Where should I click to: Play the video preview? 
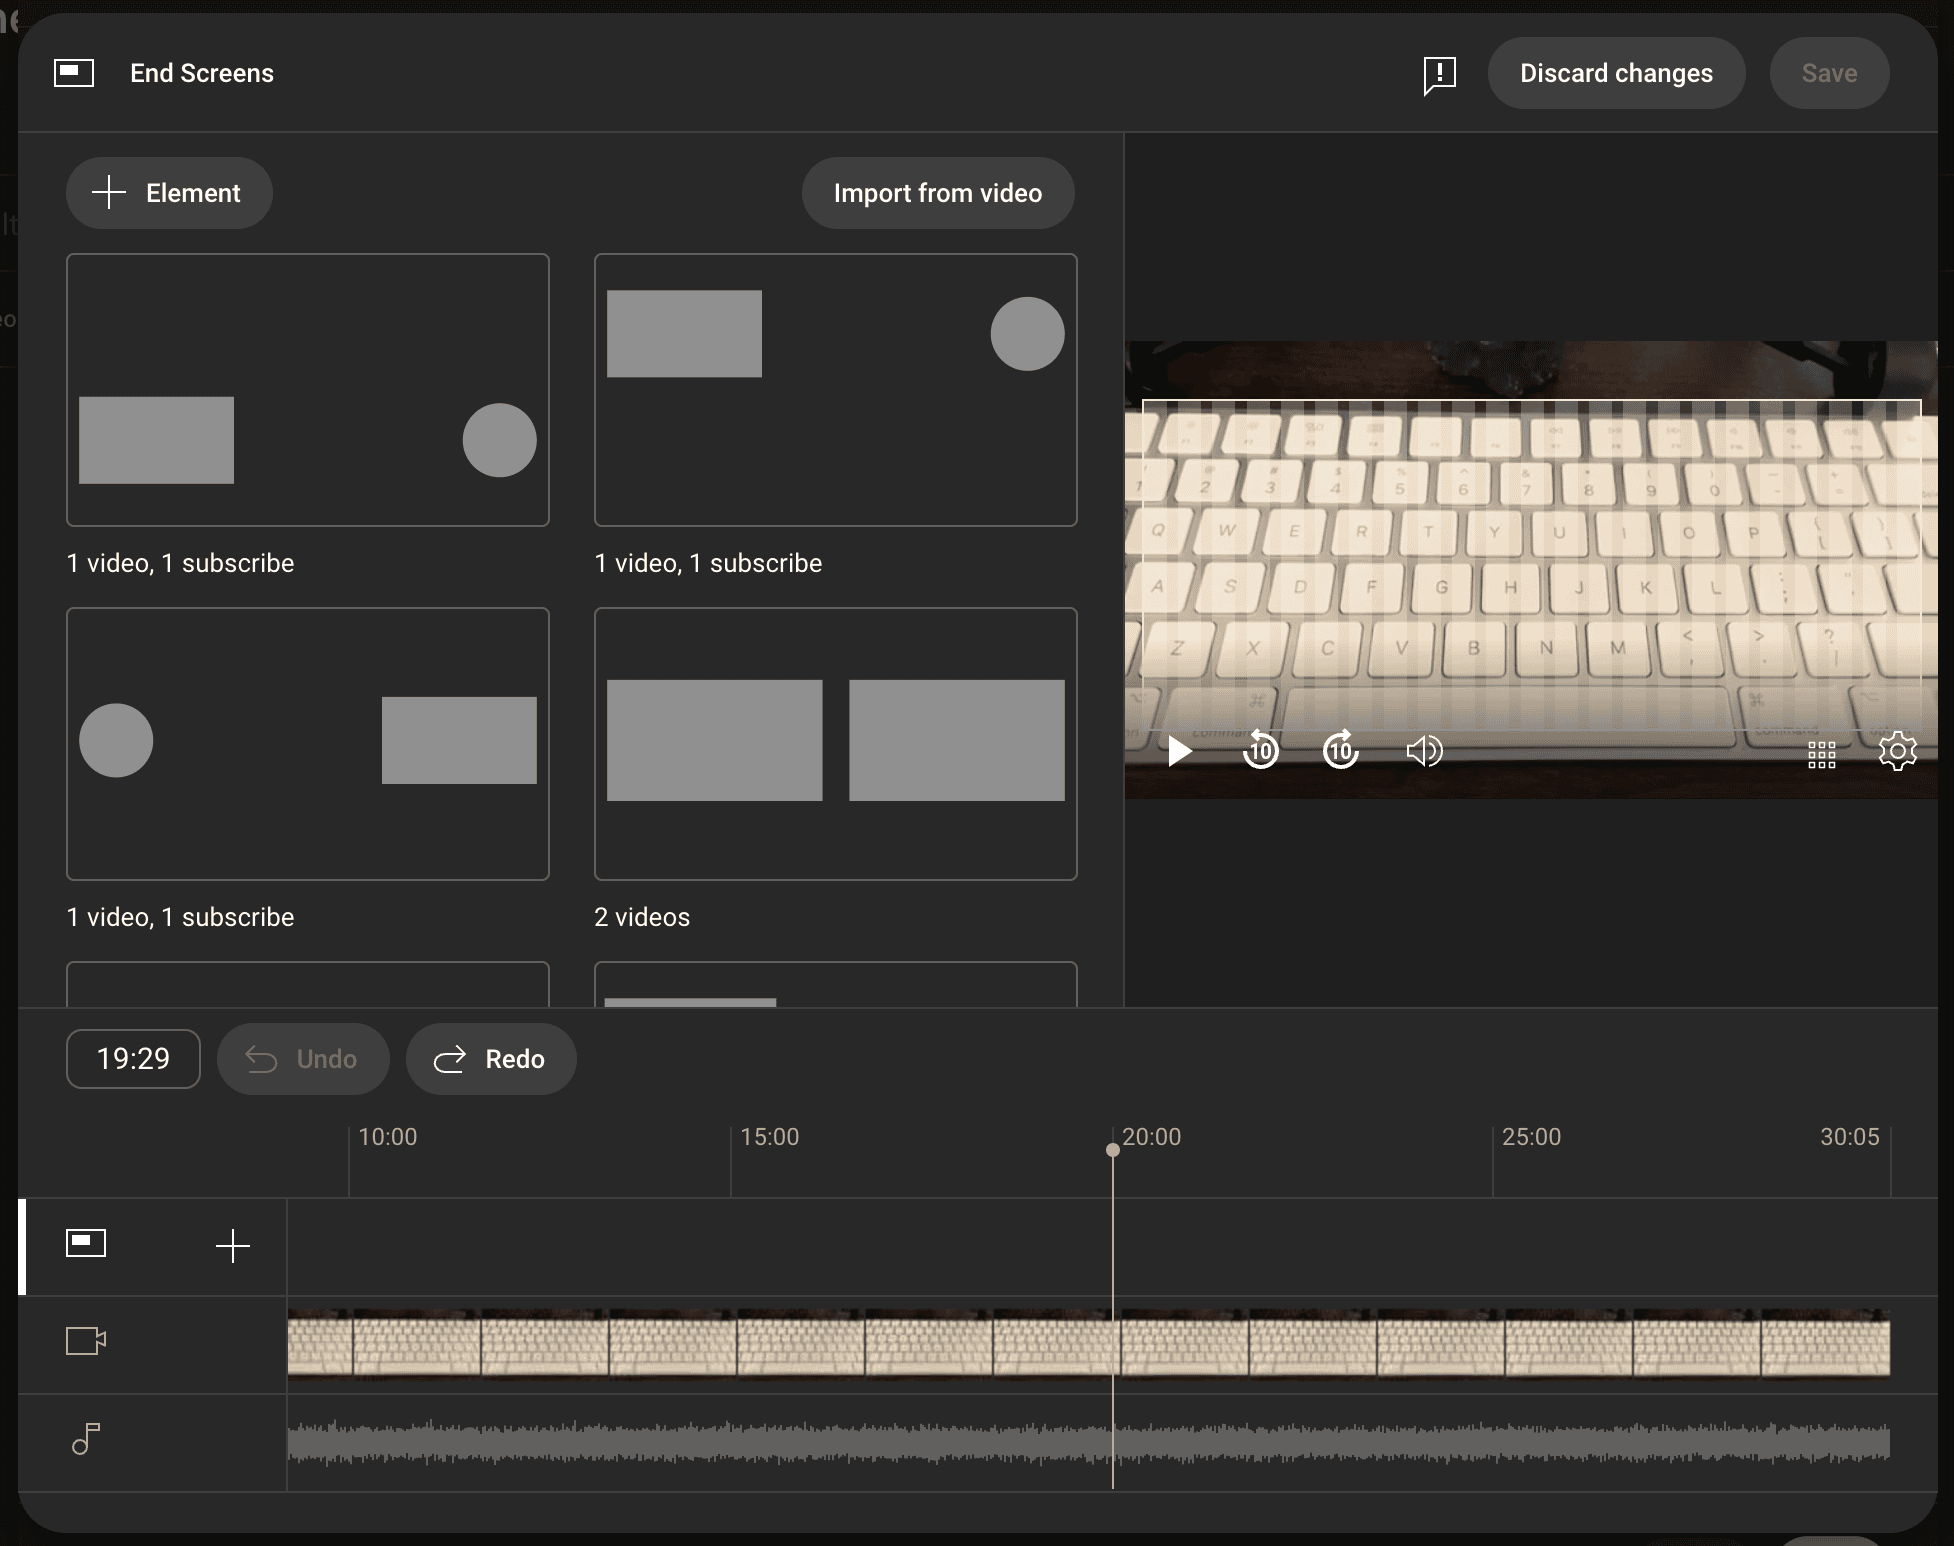pos(1180,751)
